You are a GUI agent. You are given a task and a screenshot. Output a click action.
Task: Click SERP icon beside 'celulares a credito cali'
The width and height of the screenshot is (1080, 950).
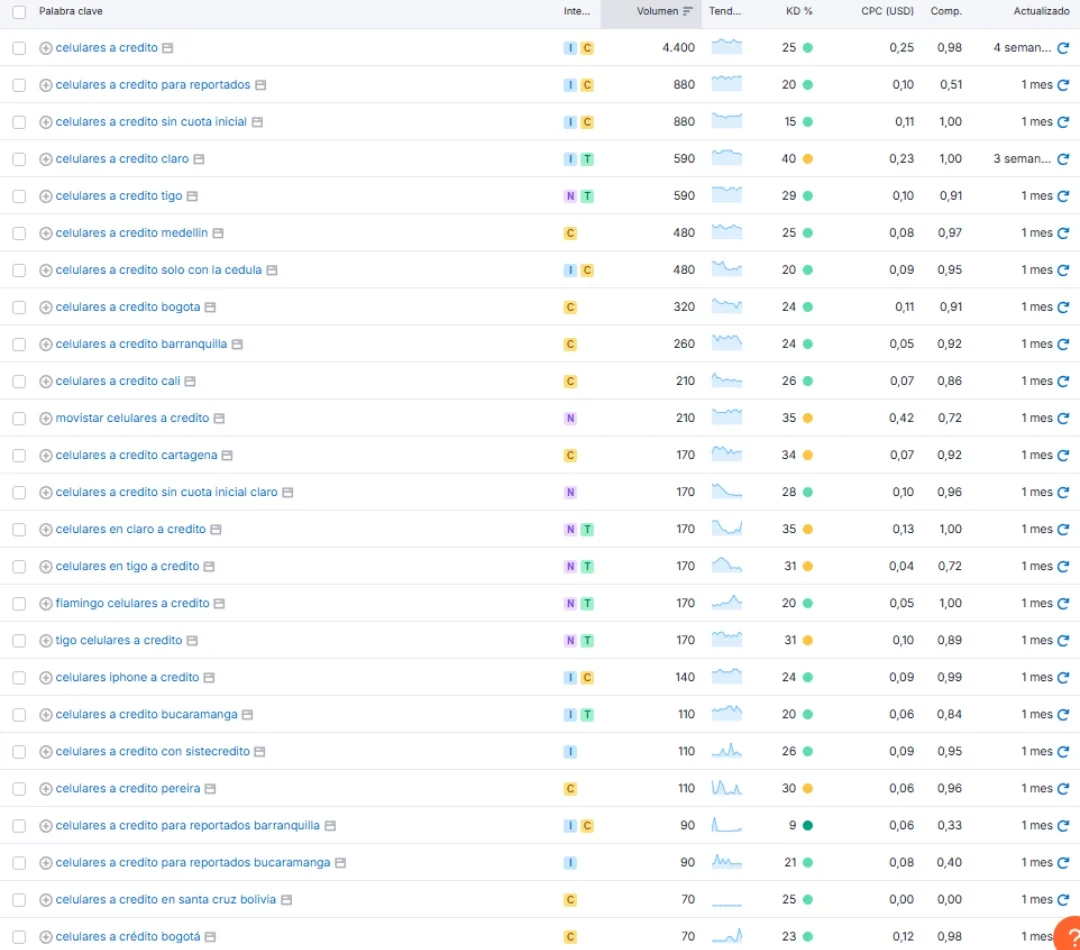click(190, 382)
